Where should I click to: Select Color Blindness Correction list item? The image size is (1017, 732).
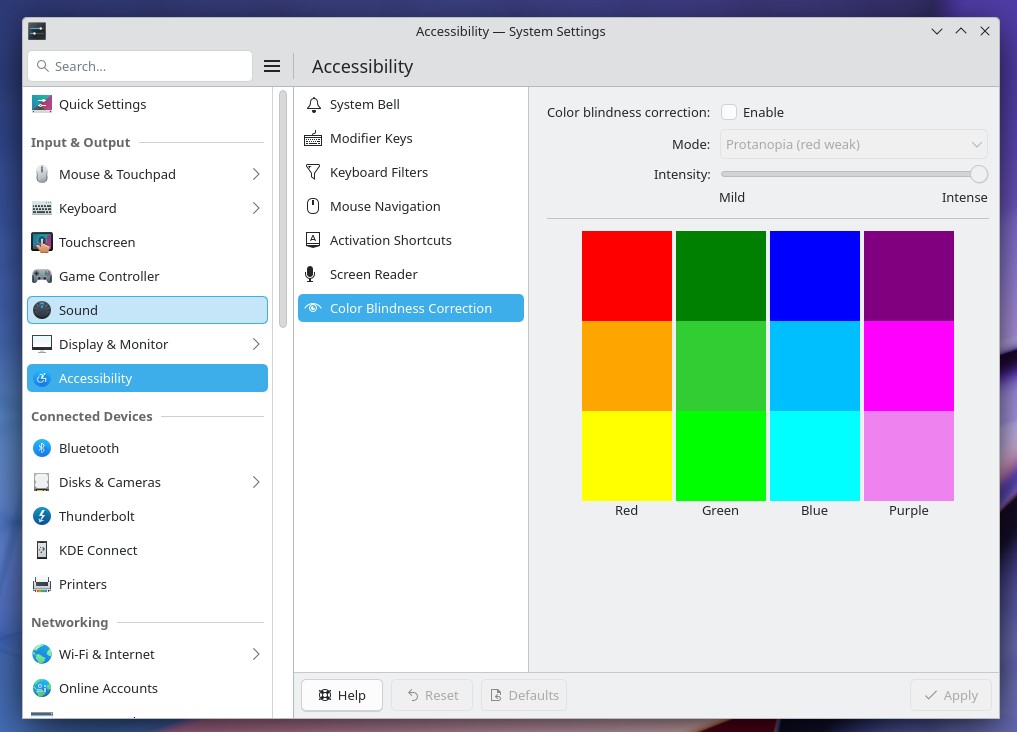(x=411, y=308)
